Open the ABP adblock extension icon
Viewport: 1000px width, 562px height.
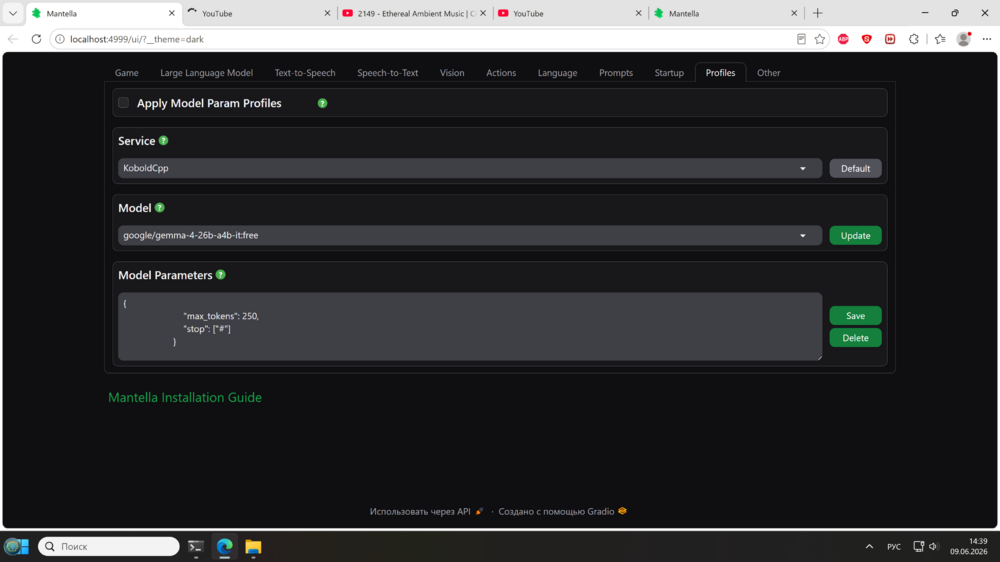[843, 39]
